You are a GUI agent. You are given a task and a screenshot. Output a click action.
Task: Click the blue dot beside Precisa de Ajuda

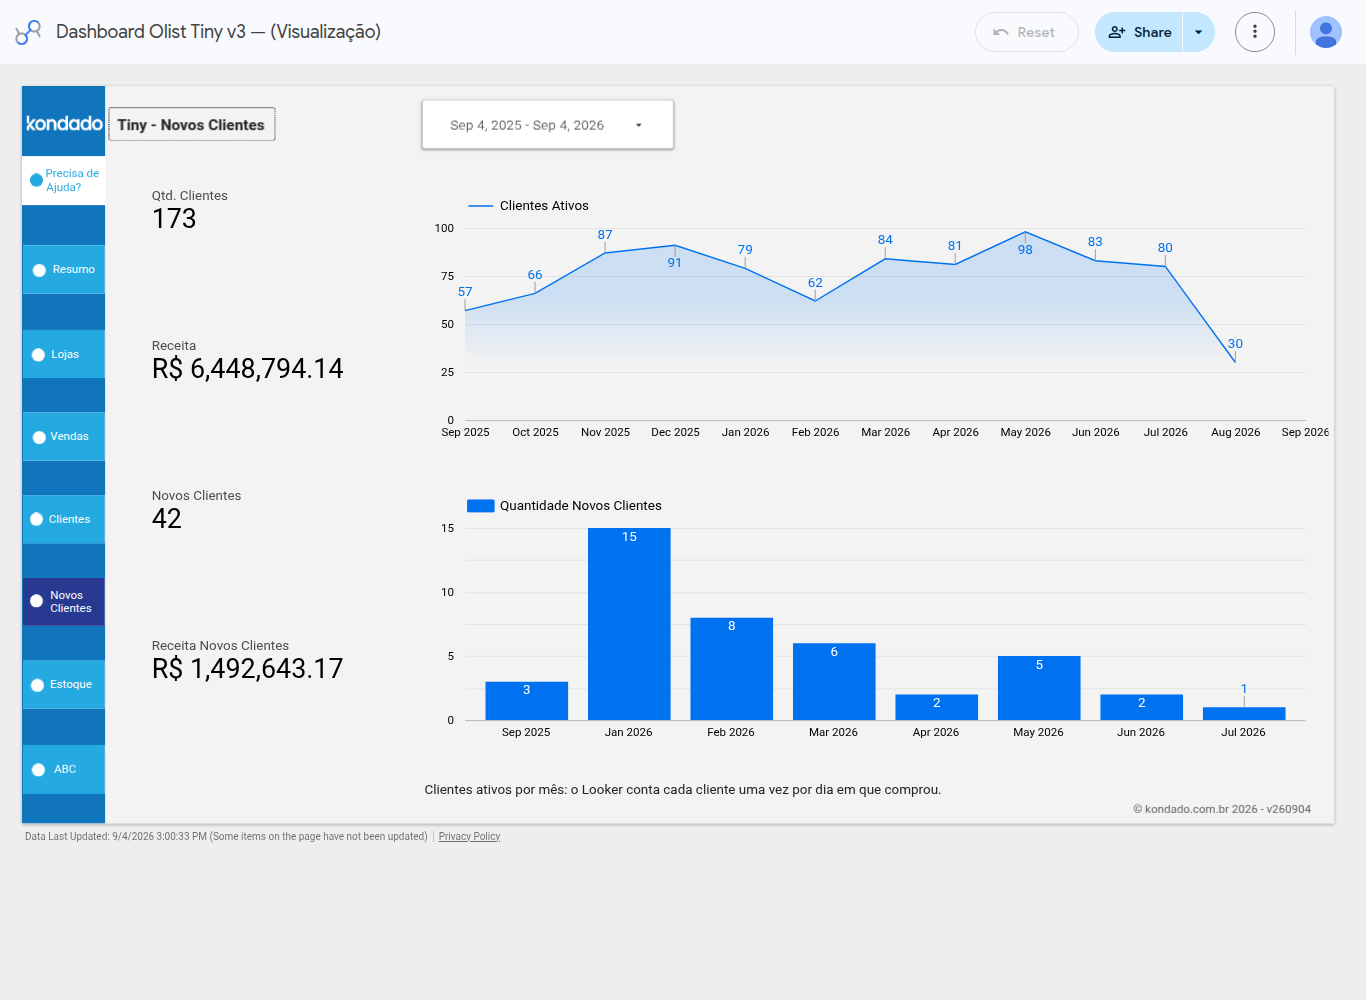pyautogui.click(x=37, y=180)
